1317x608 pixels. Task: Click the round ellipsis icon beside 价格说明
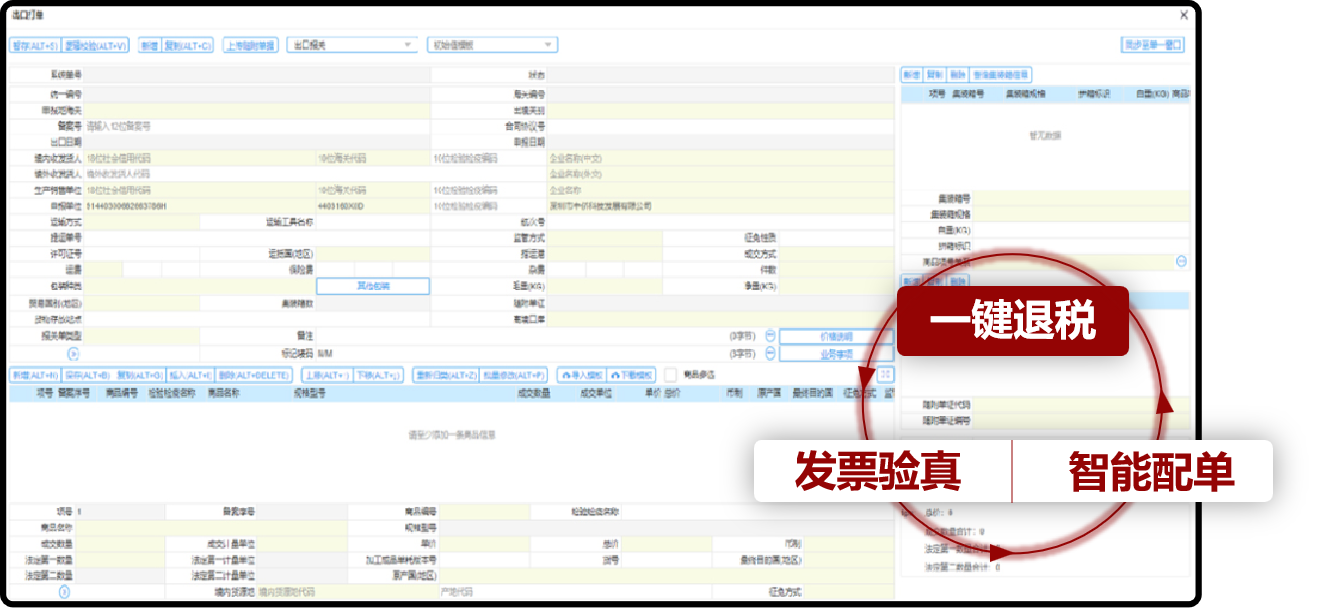pos(770,336)
